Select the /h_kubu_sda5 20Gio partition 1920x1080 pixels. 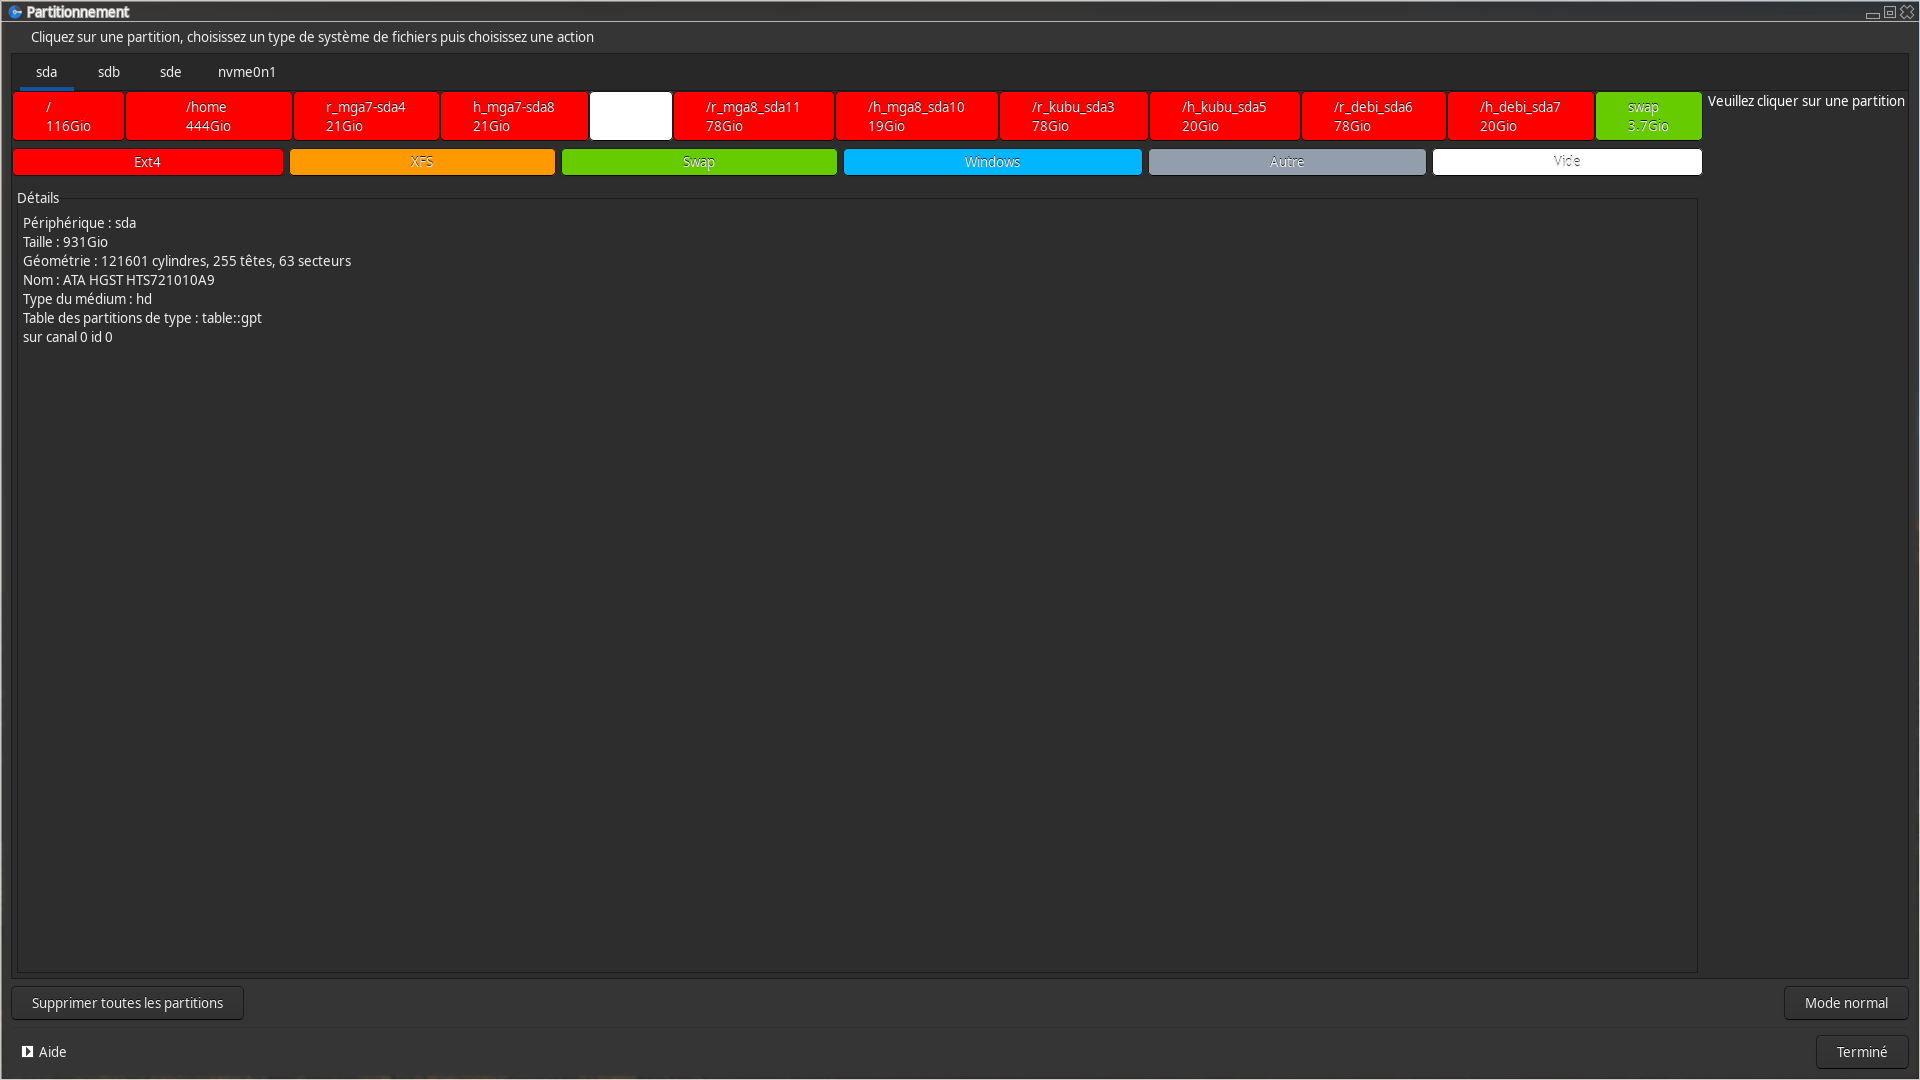(1225, 116)
